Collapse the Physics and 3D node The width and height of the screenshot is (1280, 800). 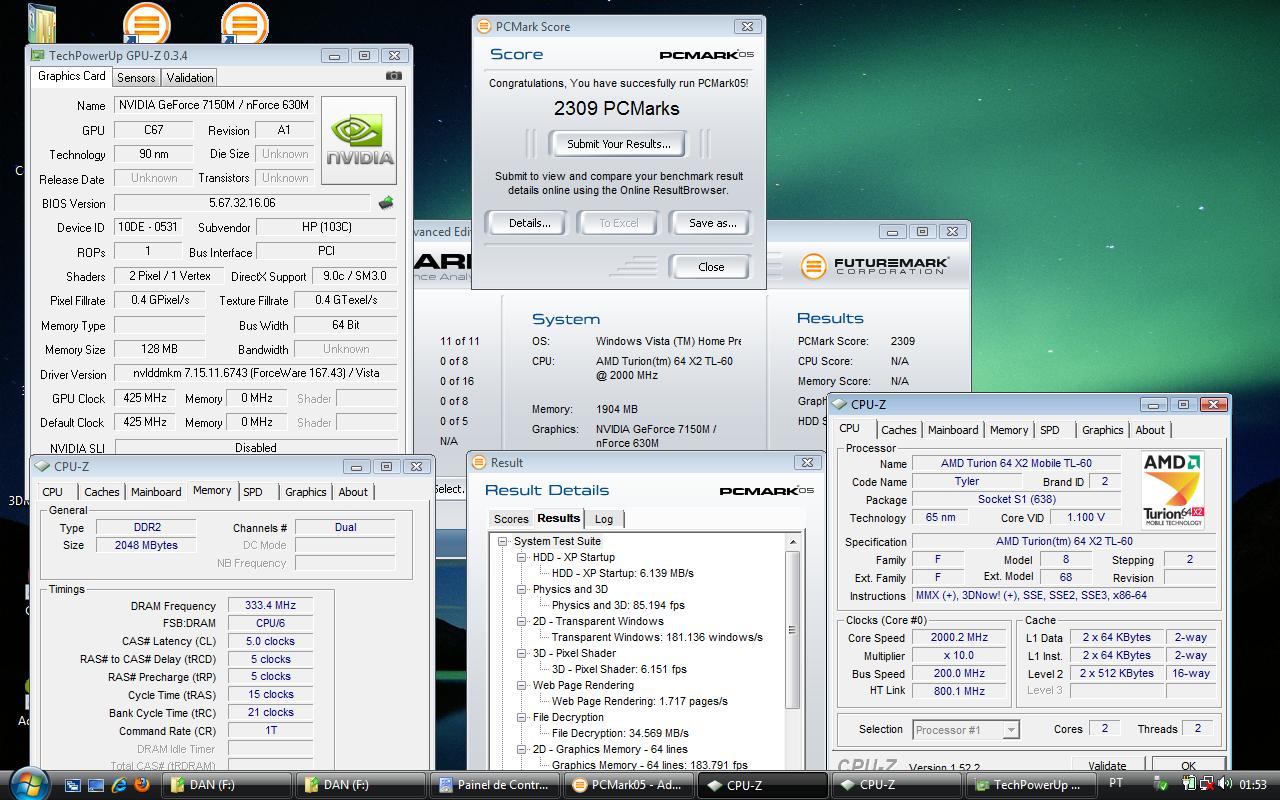pyautogui.click(x=522, y=589)
